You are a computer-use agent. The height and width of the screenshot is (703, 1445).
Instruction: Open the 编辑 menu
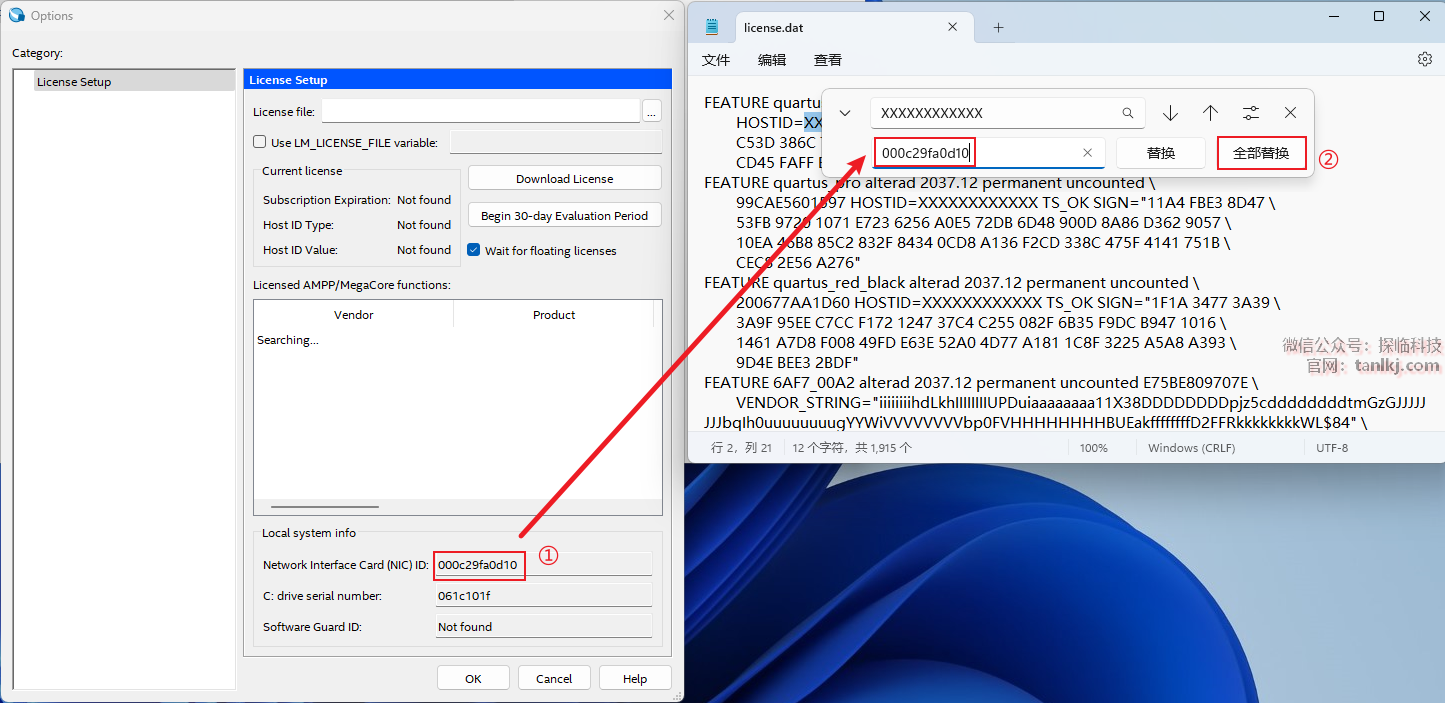(x=772, y=60)
